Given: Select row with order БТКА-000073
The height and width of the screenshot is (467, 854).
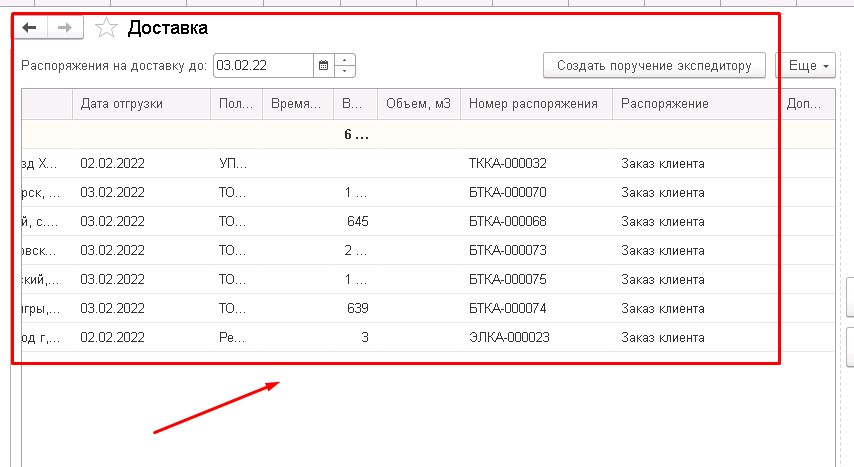Looking at the screenshot, I should pos(508,251).
